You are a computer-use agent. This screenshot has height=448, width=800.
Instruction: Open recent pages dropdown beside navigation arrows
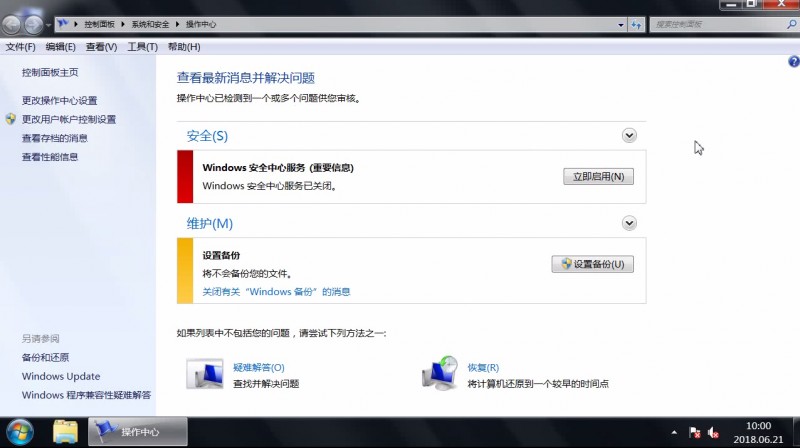click(48, 24)
